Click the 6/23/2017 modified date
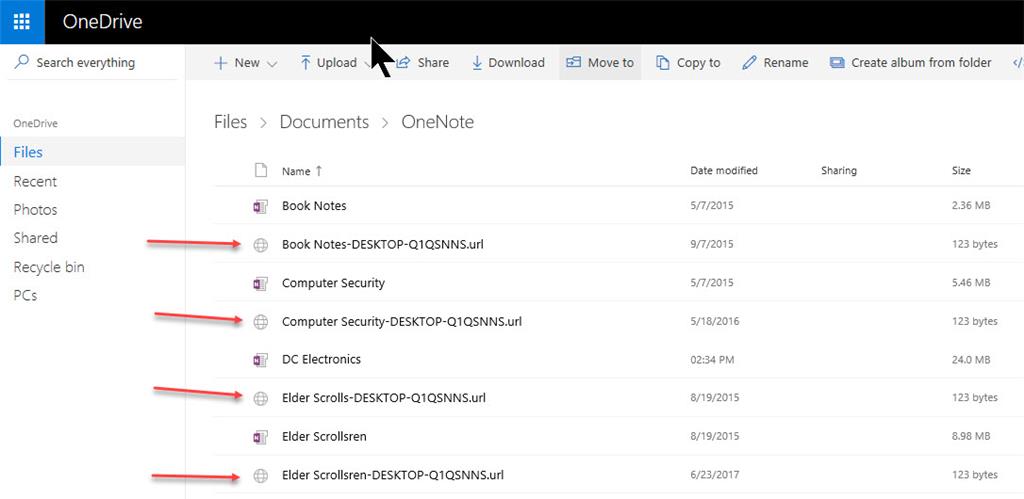The width and height of the screenshot is (1024, 499). tap(714, 475)
